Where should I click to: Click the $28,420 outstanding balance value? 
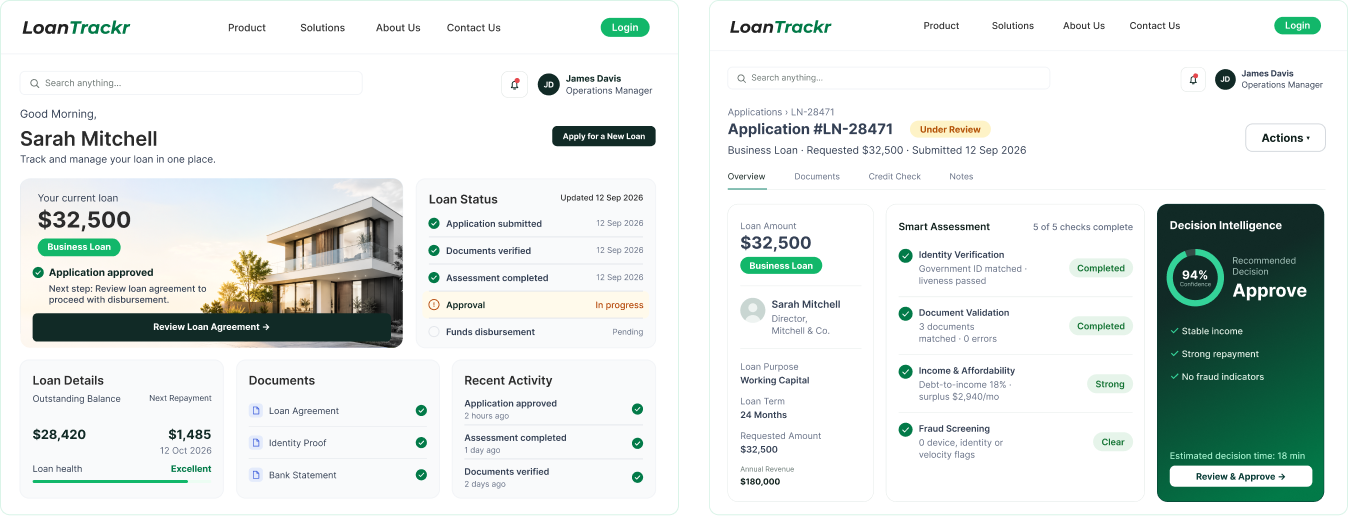pyautogui.click(x=59, y=435)
